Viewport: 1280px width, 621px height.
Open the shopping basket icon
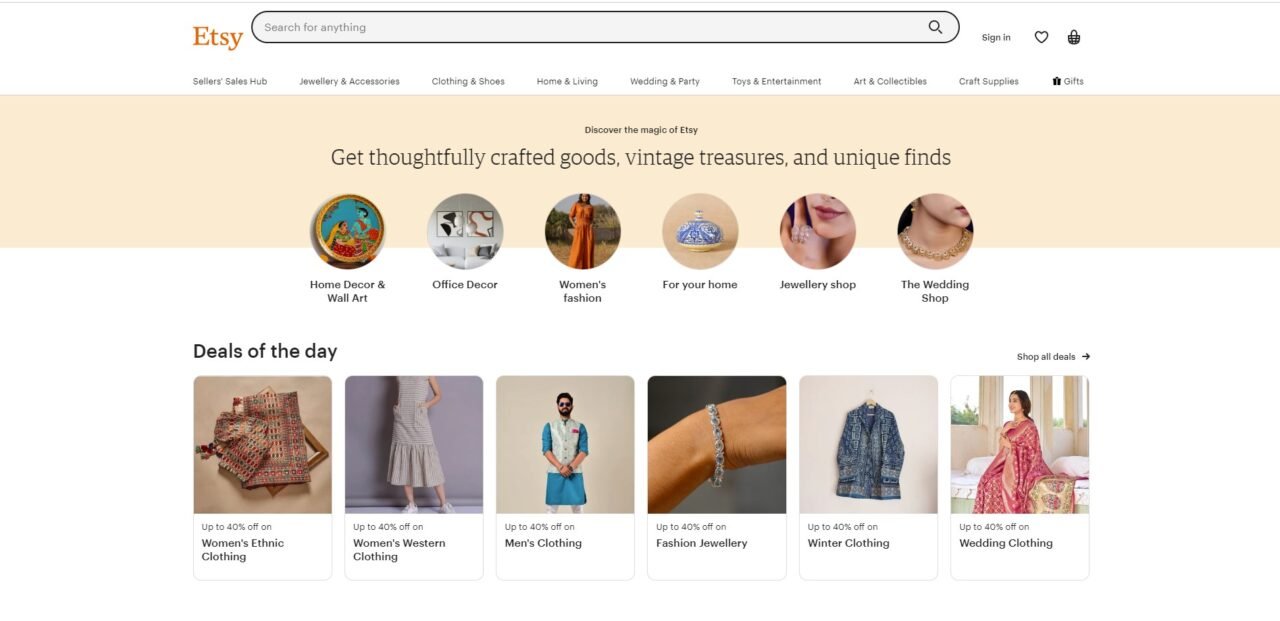[x=1074, y=37]
